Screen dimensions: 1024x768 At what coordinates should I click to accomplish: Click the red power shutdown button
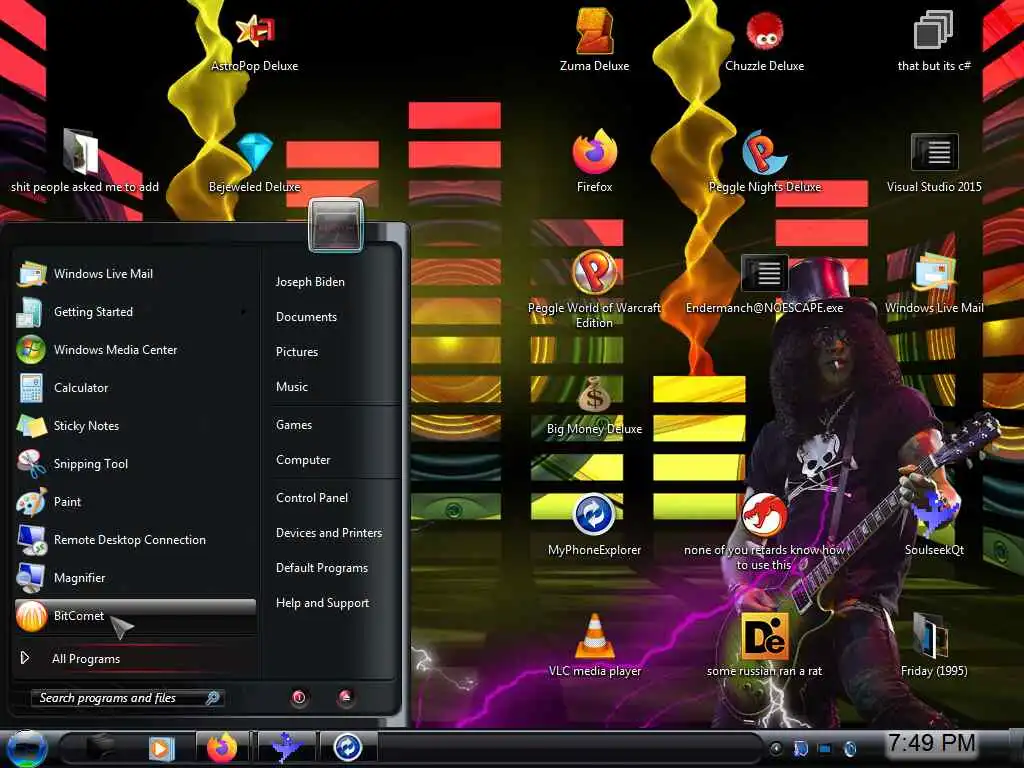pyautogui.click(x=298, y=697)
